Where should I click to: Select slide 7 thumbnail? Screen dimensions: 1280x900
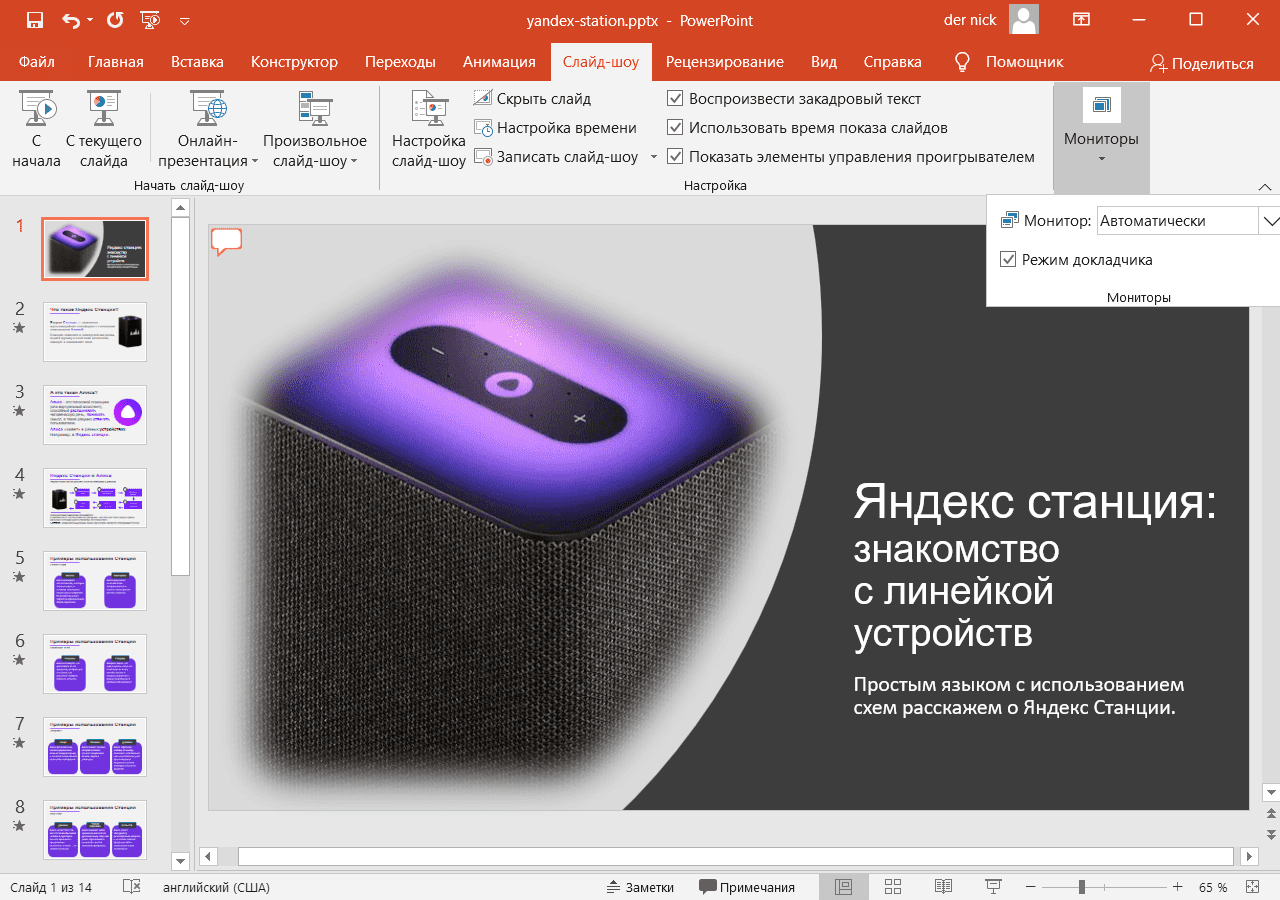coord(95,747)
